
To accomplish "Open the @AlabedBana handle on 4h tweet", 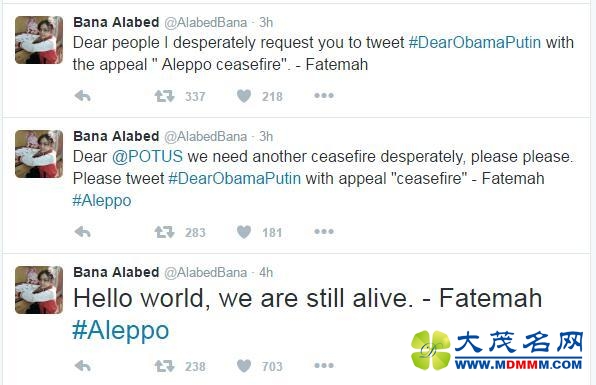I will coord(206,272).
